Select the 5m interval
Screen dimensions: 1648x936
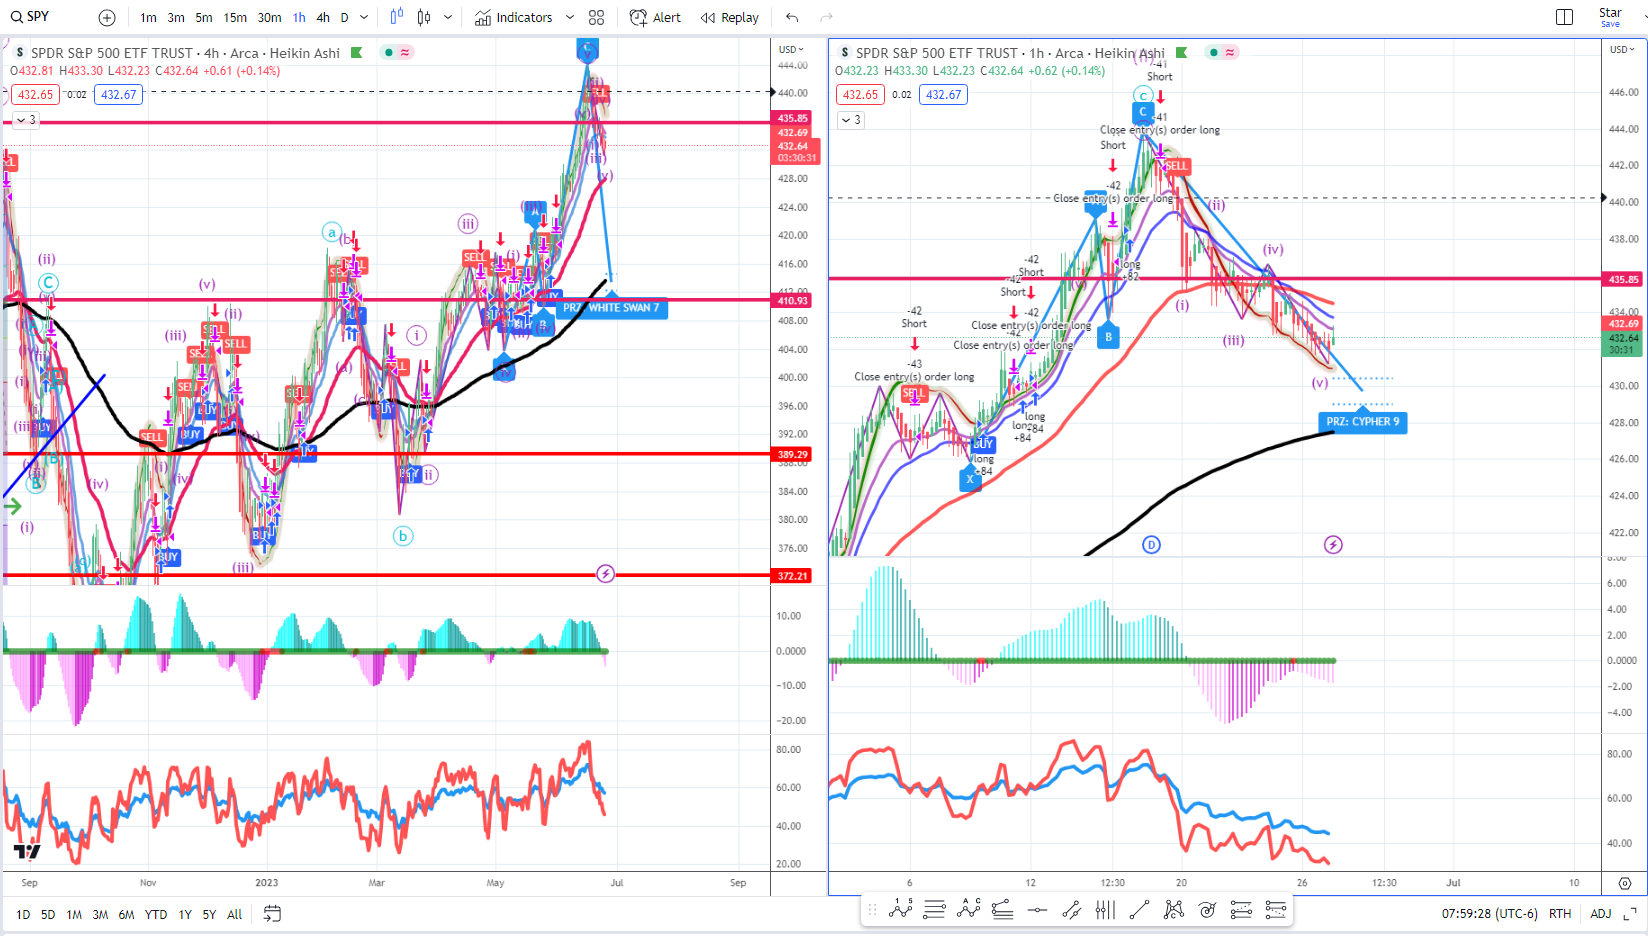click(204, 17)
